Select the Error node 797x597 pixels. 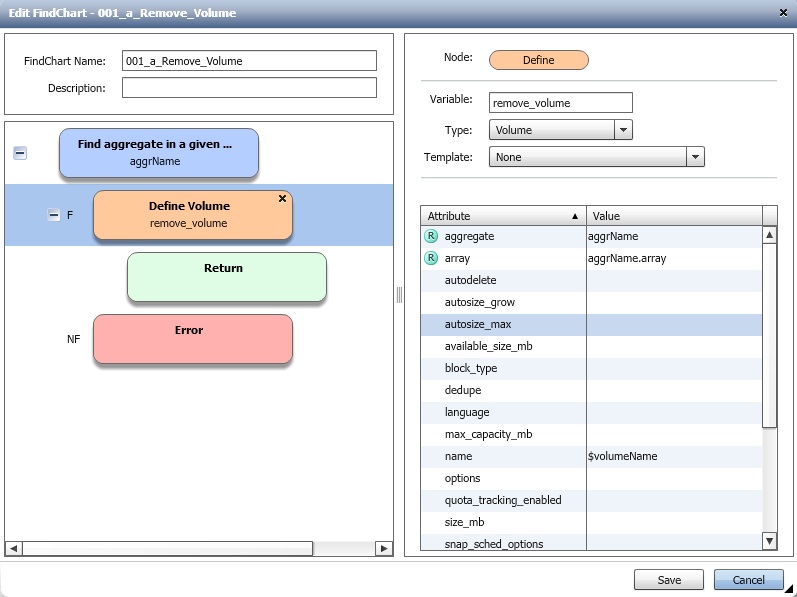point(192,339)
